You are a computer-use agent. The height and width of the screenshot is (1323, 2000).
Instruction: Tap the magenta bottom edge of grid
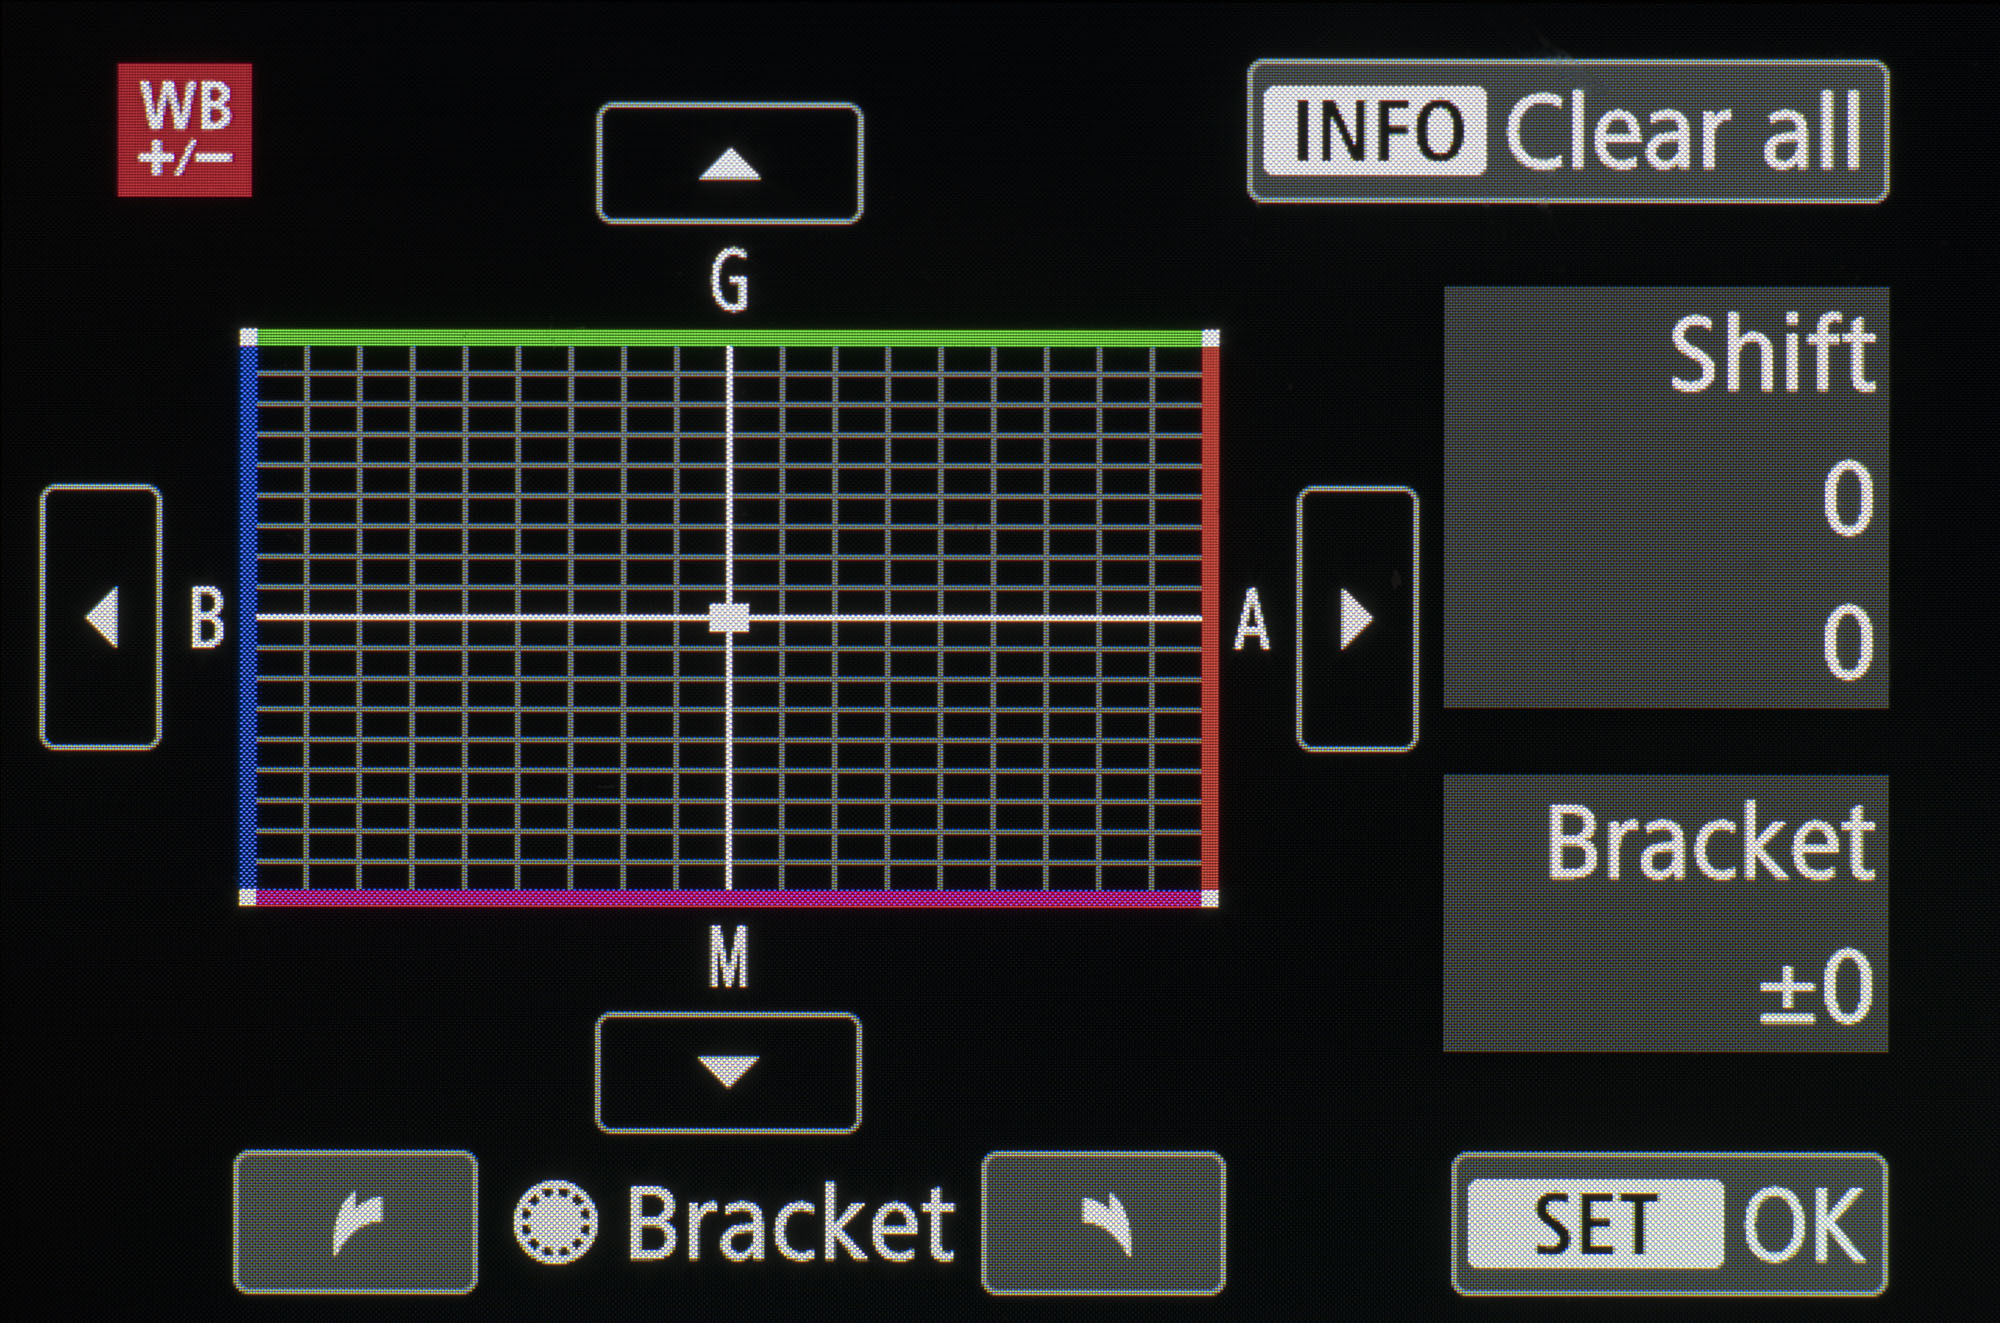(x=729, y=898)
